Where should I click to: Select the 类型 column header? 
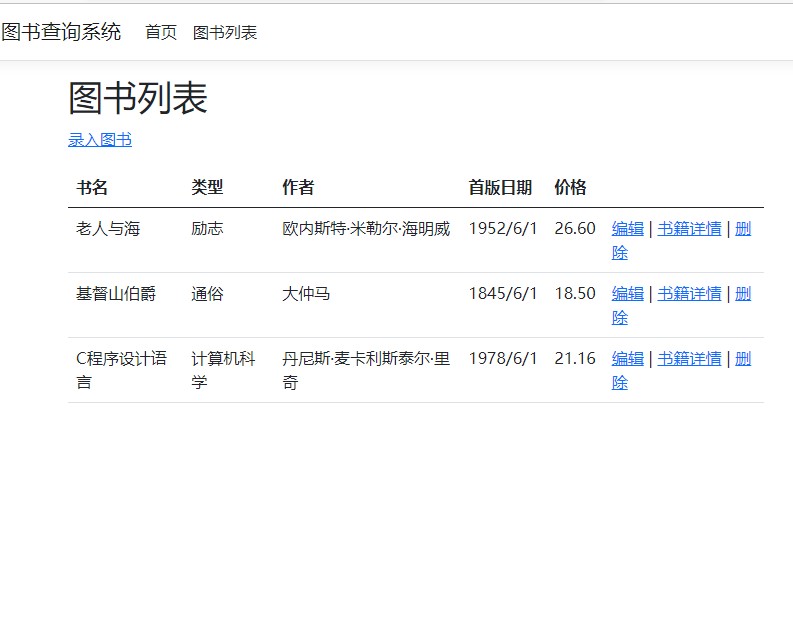tap(207, 187)
